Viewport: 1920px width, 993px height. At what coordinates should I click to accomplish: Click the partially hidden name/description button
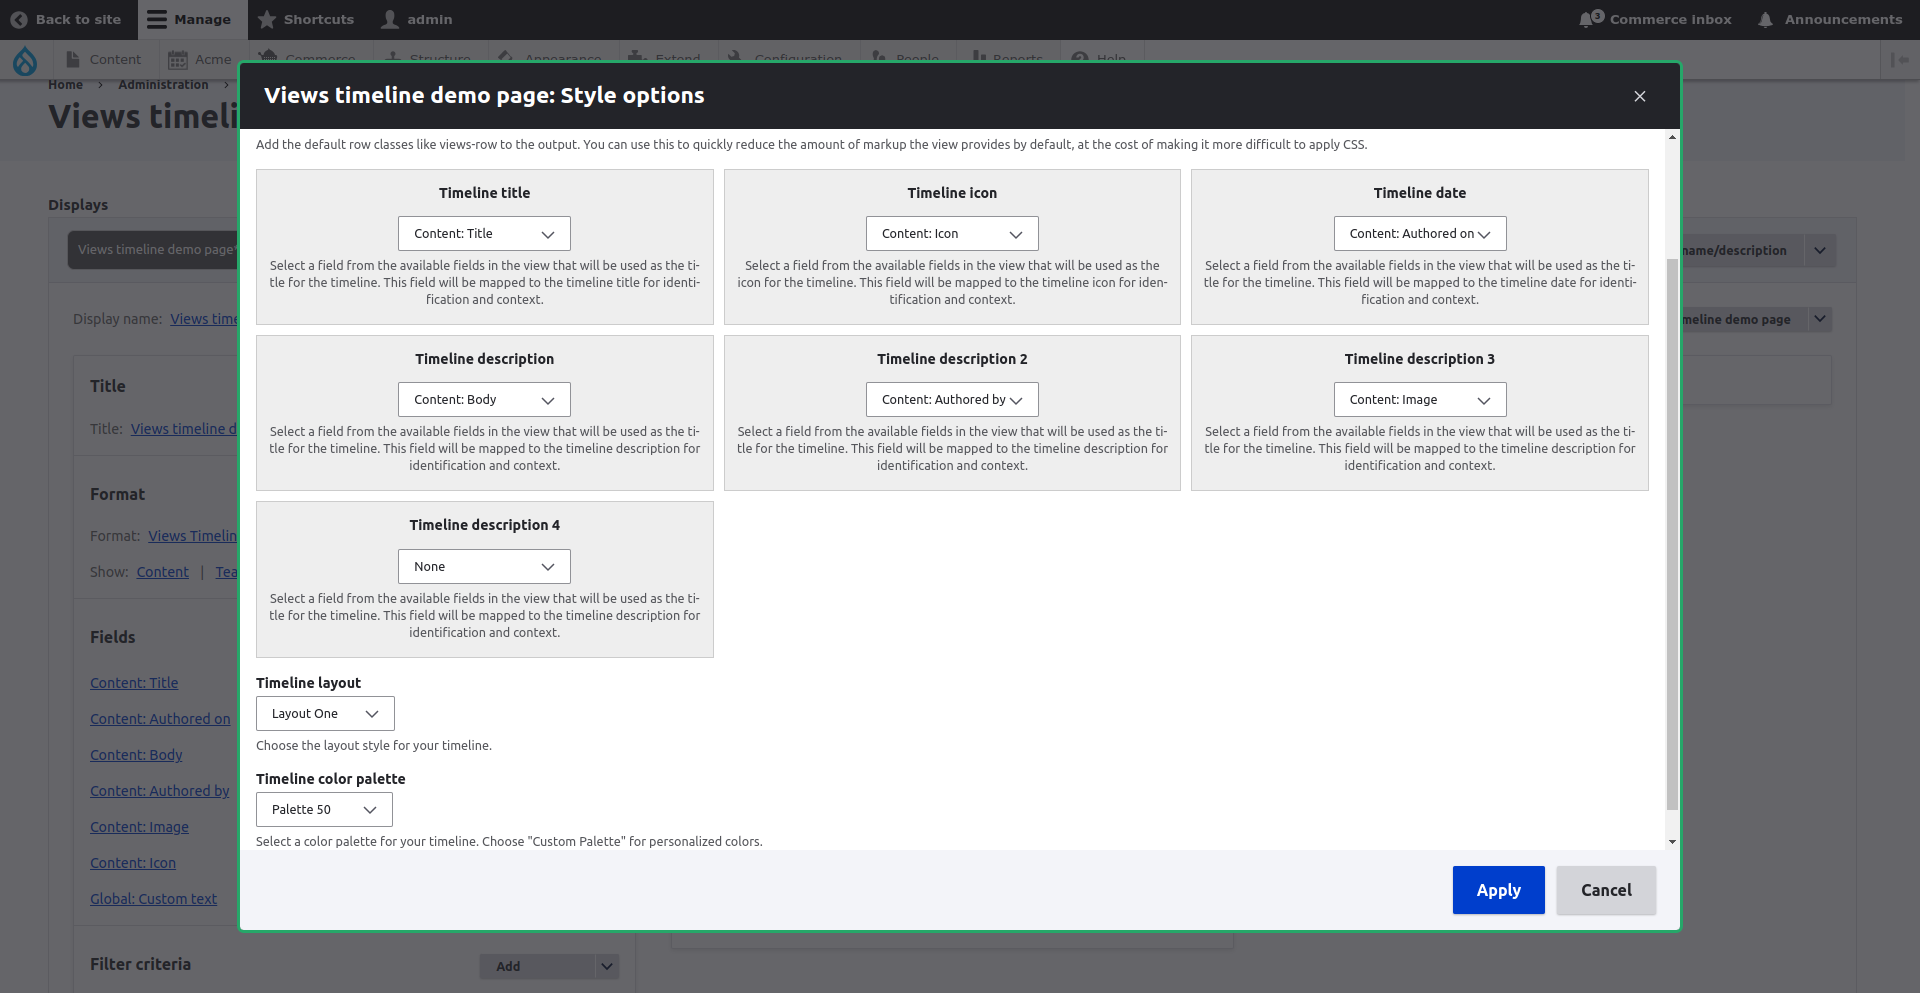coord(1742,250)
